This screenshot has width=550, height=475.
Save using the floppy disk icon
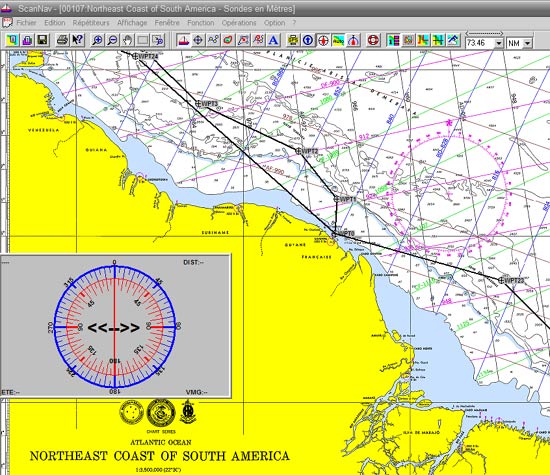coord(43,40)
